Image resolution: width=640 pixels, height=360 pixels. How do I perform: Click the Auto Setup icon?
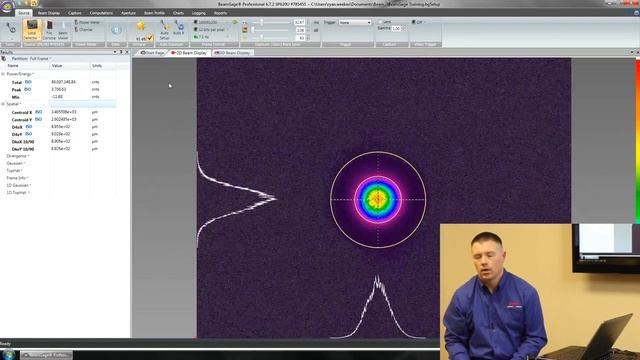click(164, 29)
